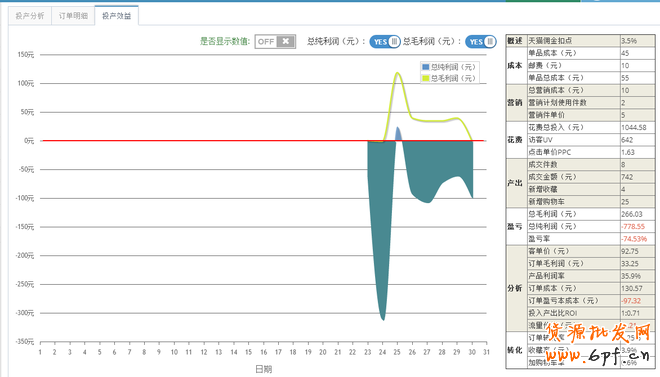This screenshot has height=377, width=660.
Task: Toggle the 总毛利润 YES switch
Action: pos(481,42)
